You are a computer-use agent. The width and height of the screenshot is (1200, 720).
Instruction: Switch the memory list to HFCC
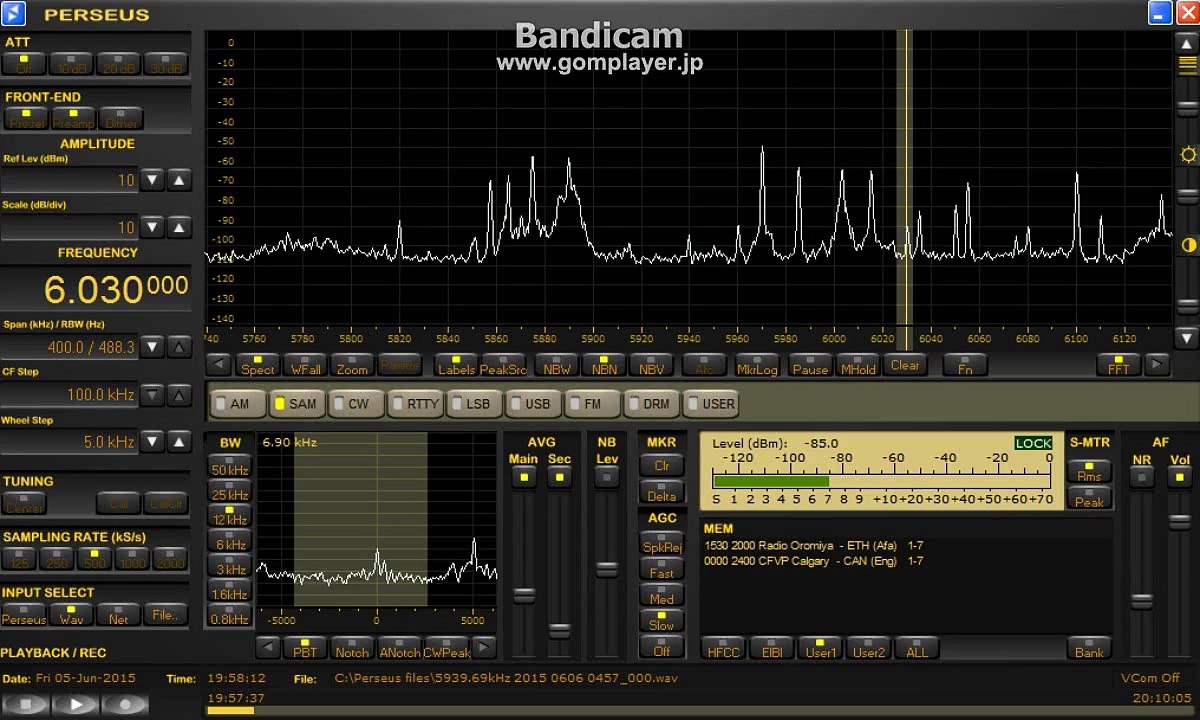(x=724, y=648)
